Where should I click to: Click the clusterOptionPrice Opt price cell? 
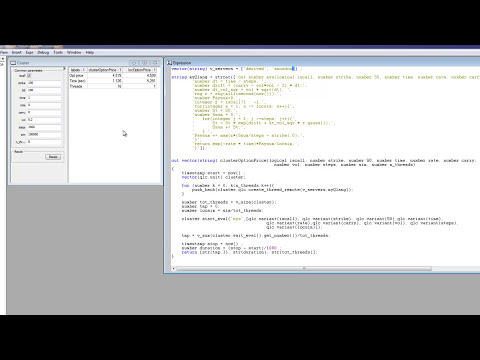pyautogui.click(x=105, y=76)
